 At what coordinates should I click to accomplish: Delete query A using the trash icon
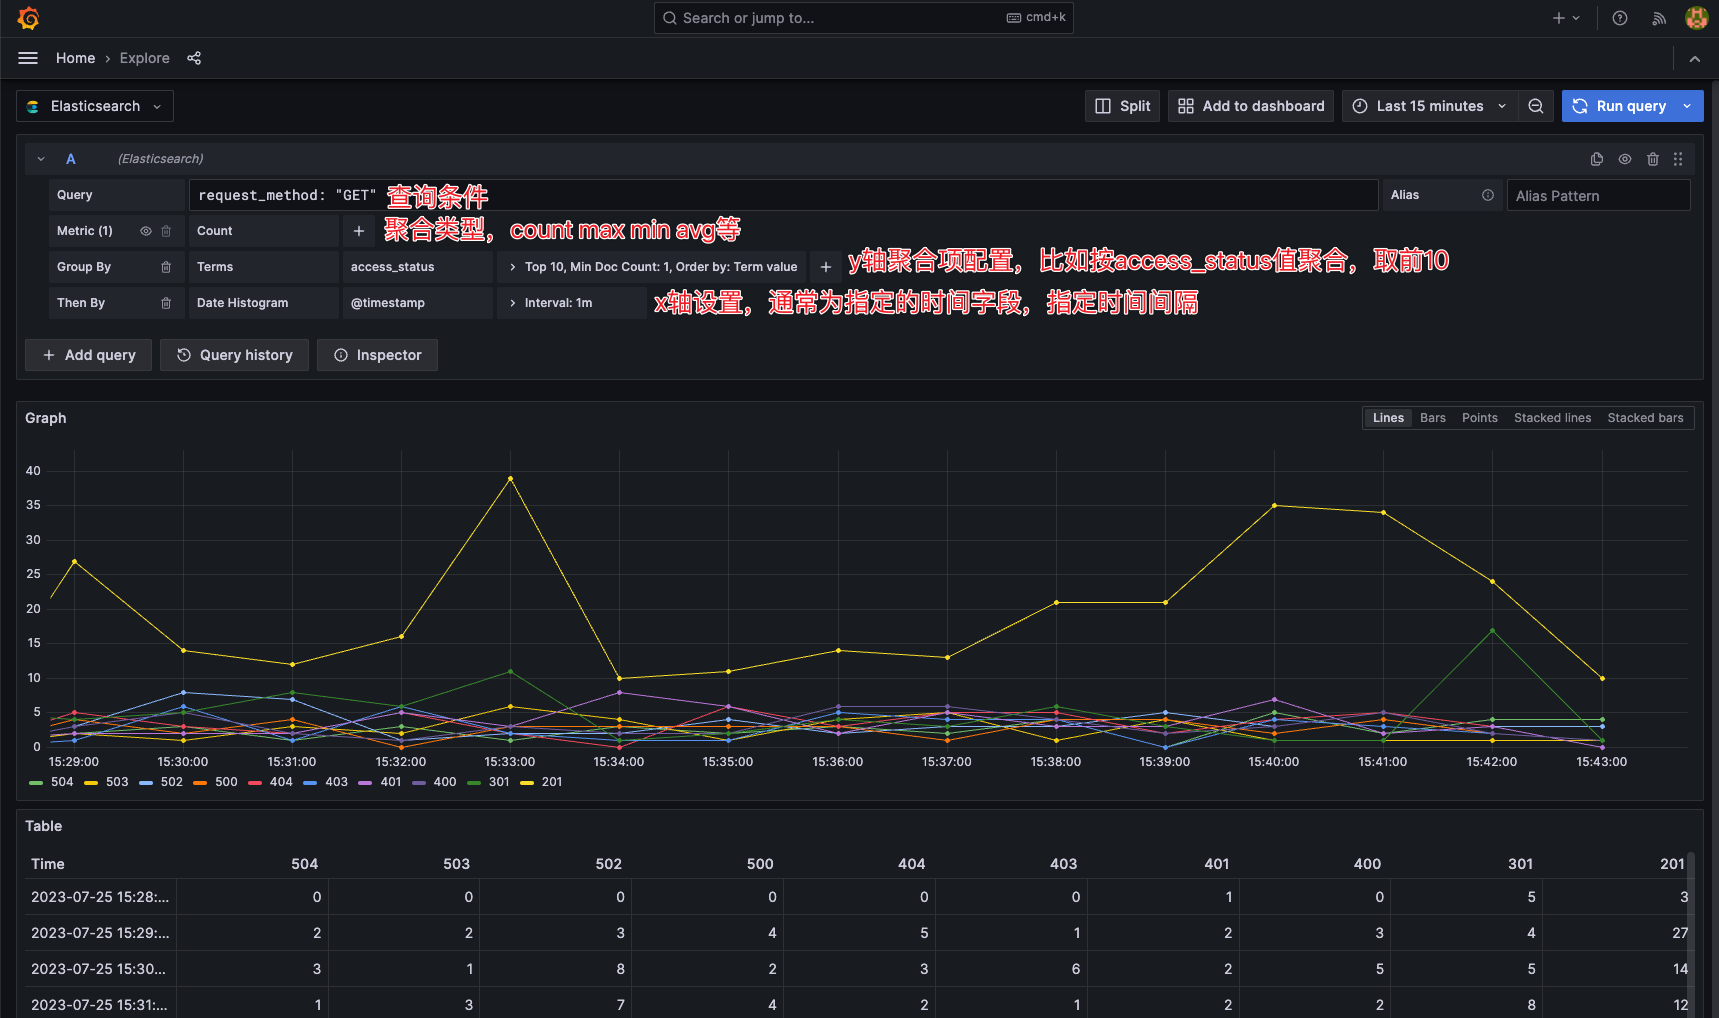click(1653, 159)
